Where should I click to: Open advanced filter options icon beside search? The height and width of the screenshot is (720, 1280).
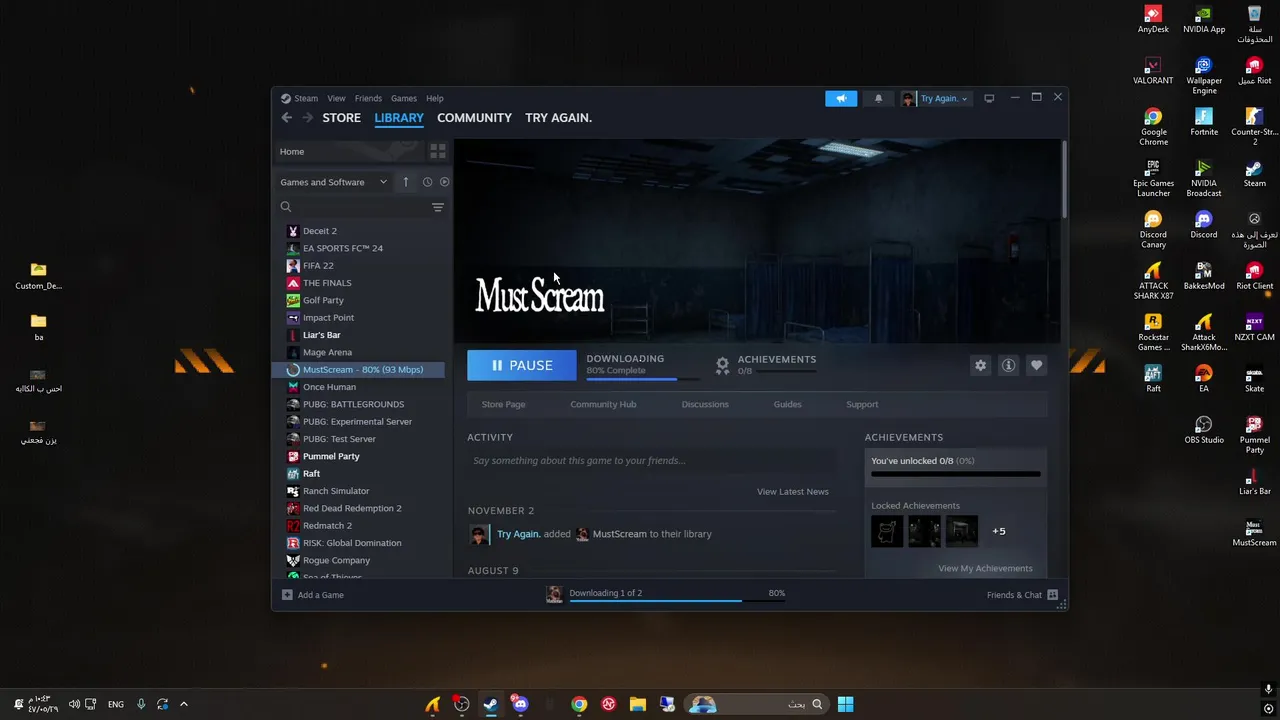tap(437, 207)
